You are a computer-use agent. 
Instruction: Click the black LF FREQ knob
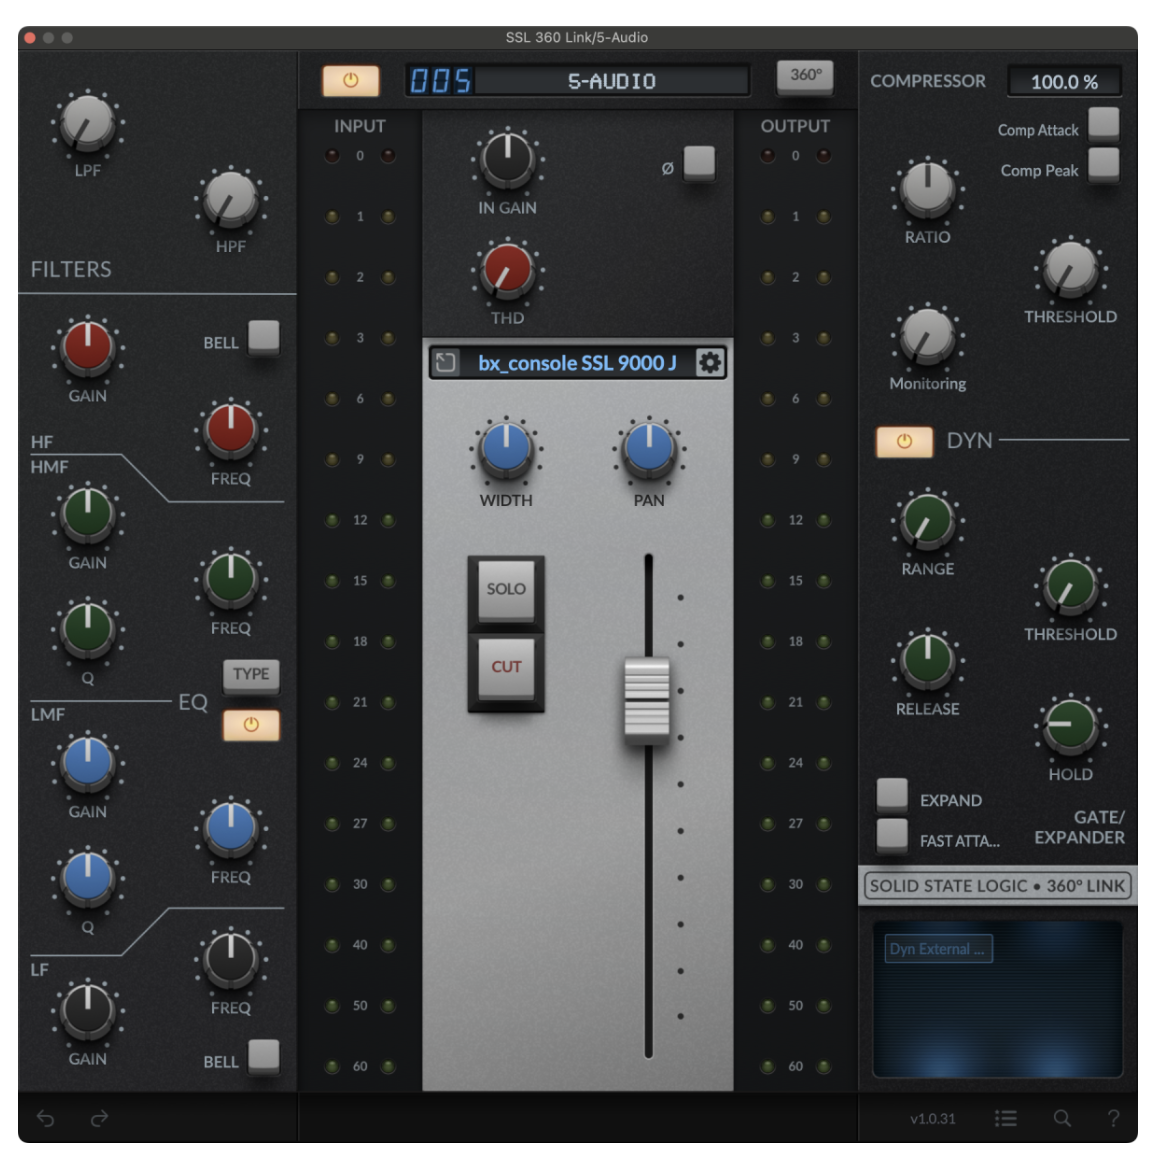tap(230, 960)
